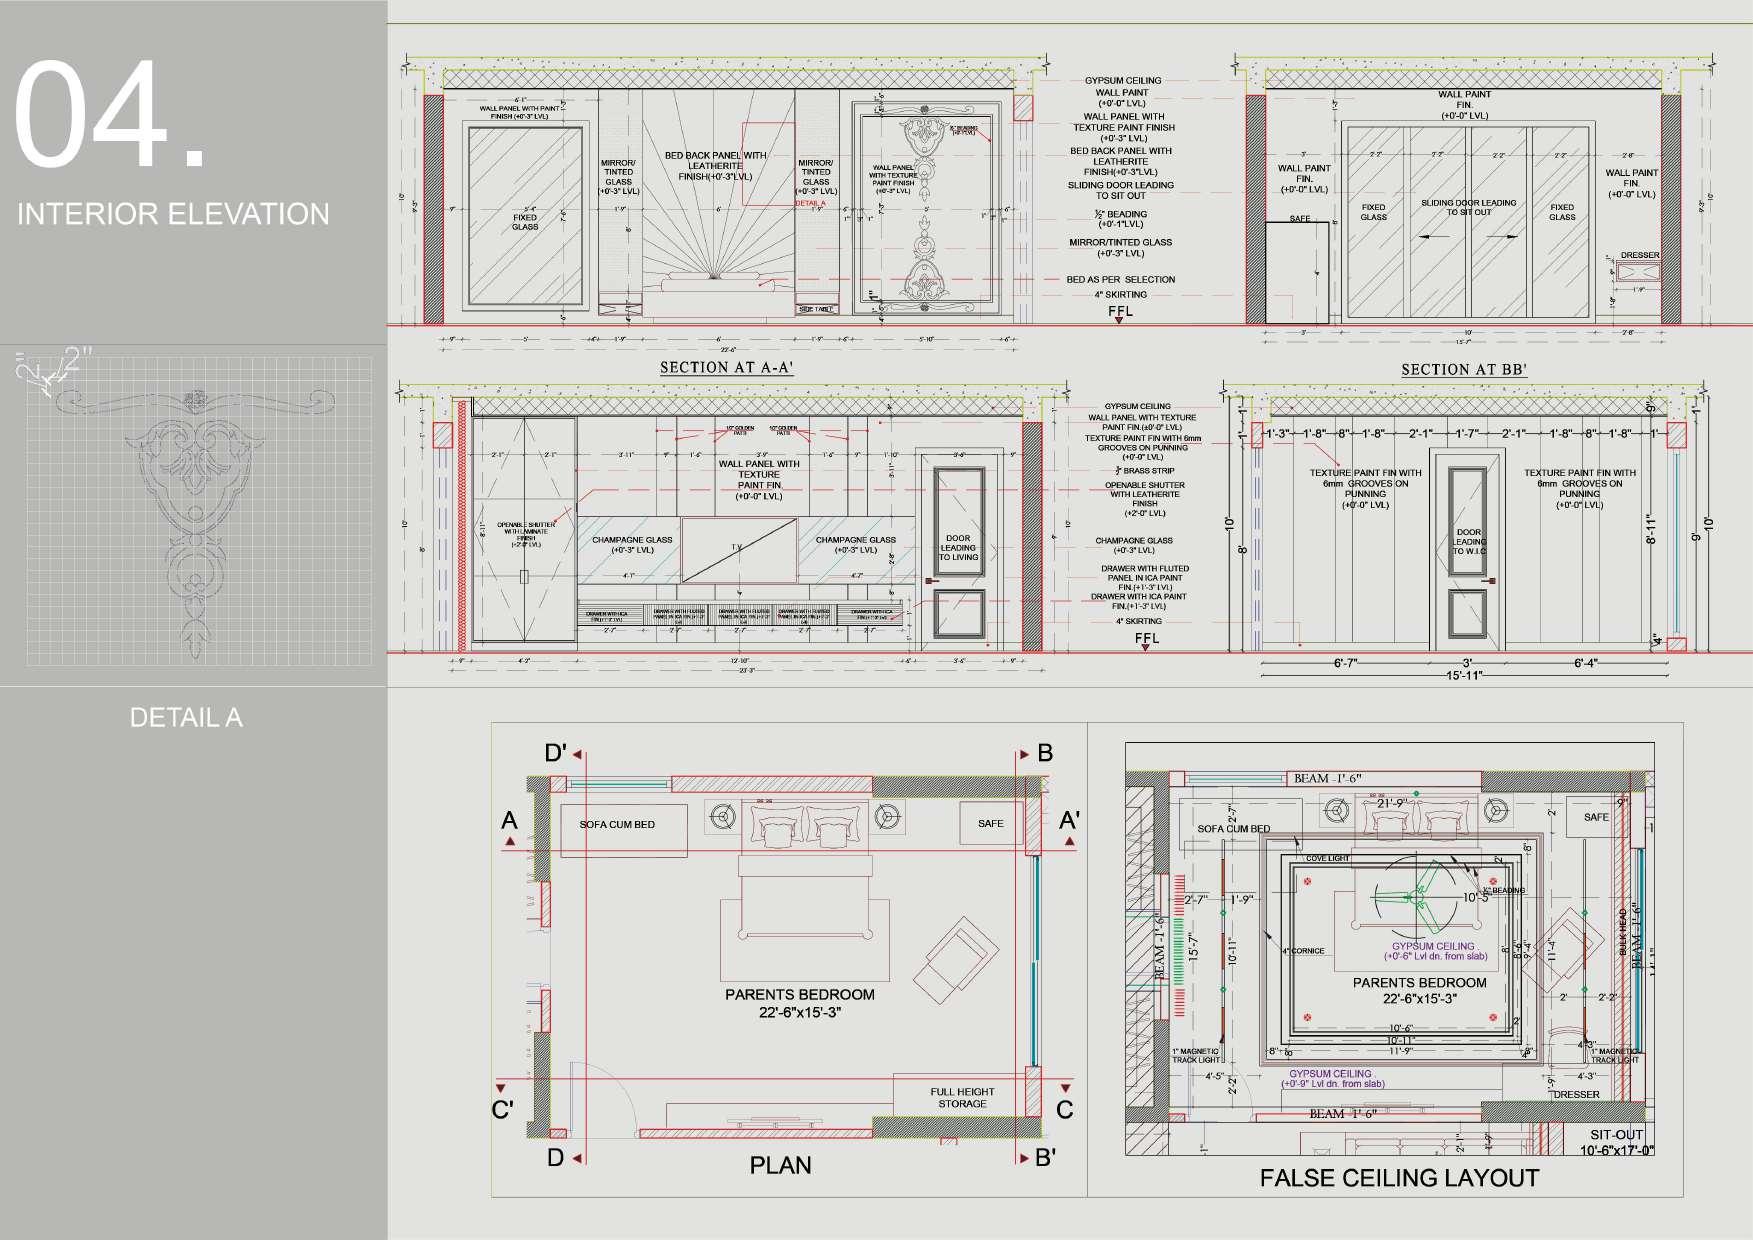Click section marker "D" below the plan
Viewport: 1753px width, 1240px height.
point(555,1158)
